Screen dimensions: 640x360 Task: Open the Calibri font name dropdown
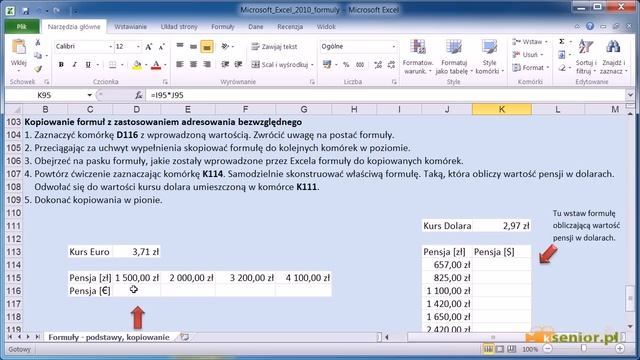click(110, 47)
